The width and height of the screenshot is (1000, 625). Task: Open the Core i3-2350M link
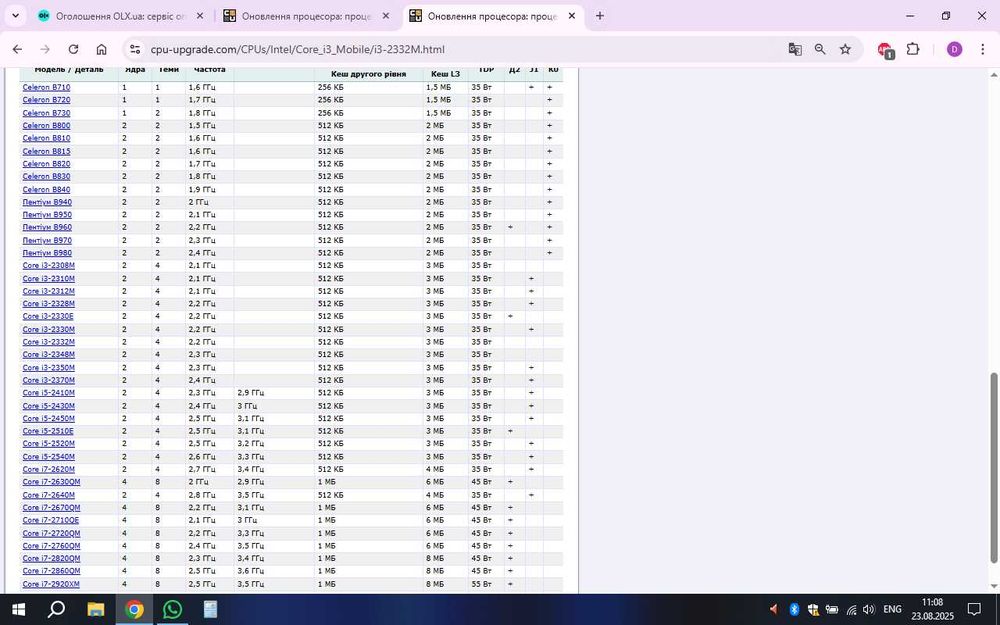48,367
